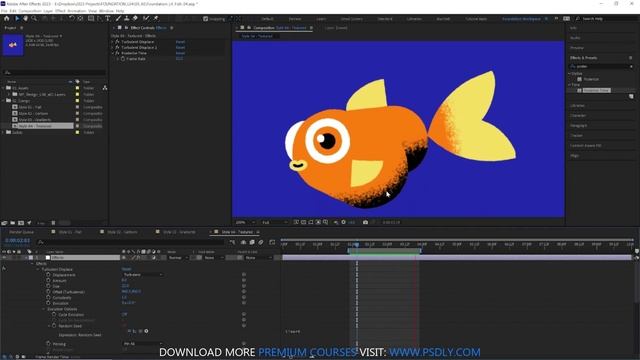Image resolution: width=640 pixels, height=360 pixels.
Task: Open the Animation menu
Action: (x=77, y=11)
